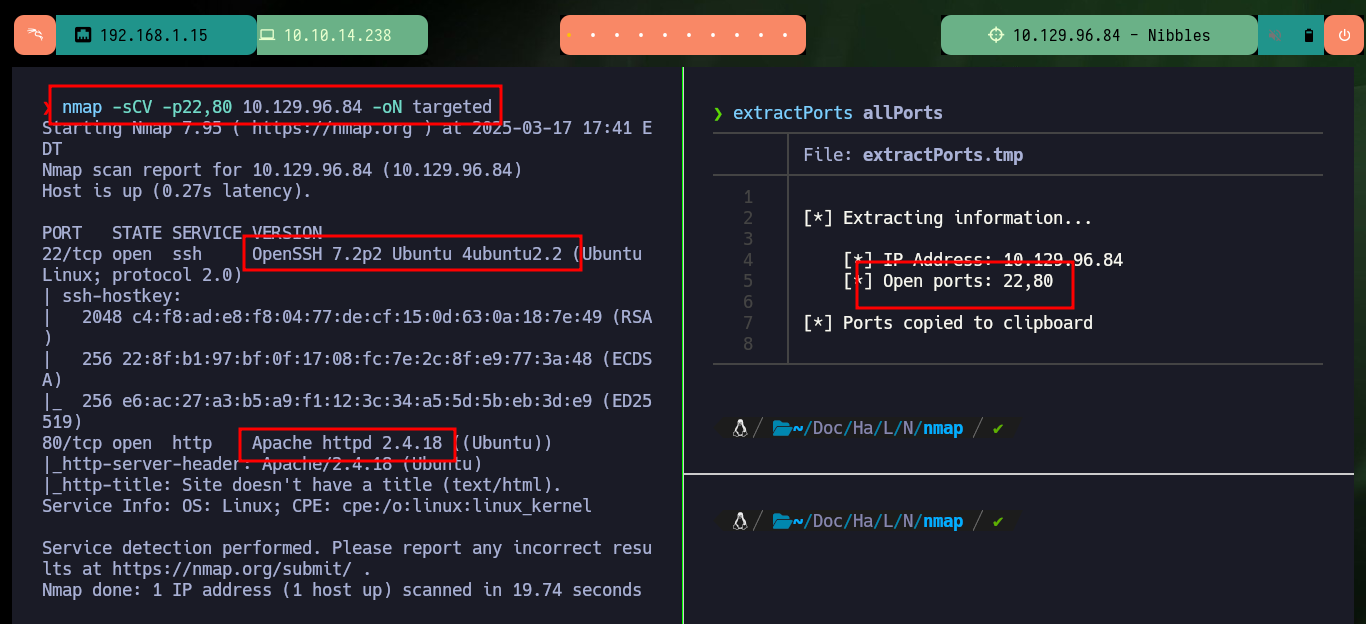Click the laptop VPN icon beside 10.10.14.238
The image size is (1366, 624).
click(x=267, y=35)
